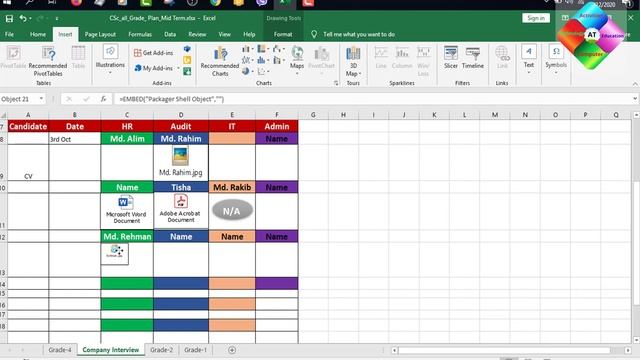
Task: Click the Sign in button
Action: [536, 18]
